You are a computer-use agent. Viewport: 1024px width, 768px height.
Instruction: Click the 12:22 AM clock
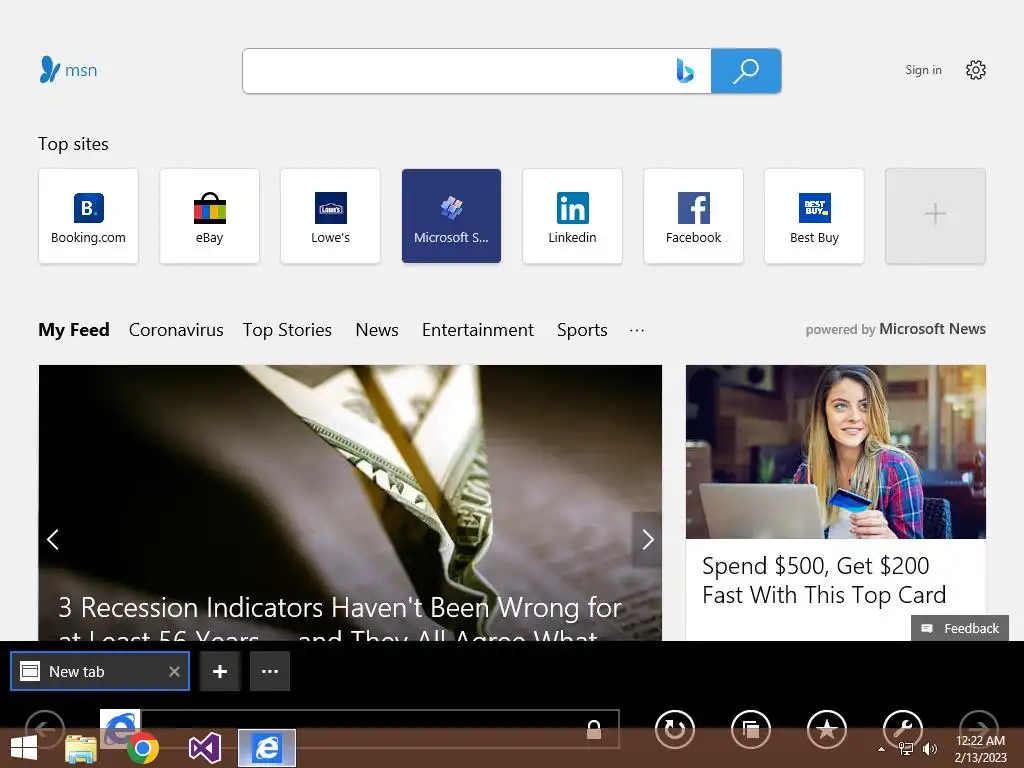[980, 741]
